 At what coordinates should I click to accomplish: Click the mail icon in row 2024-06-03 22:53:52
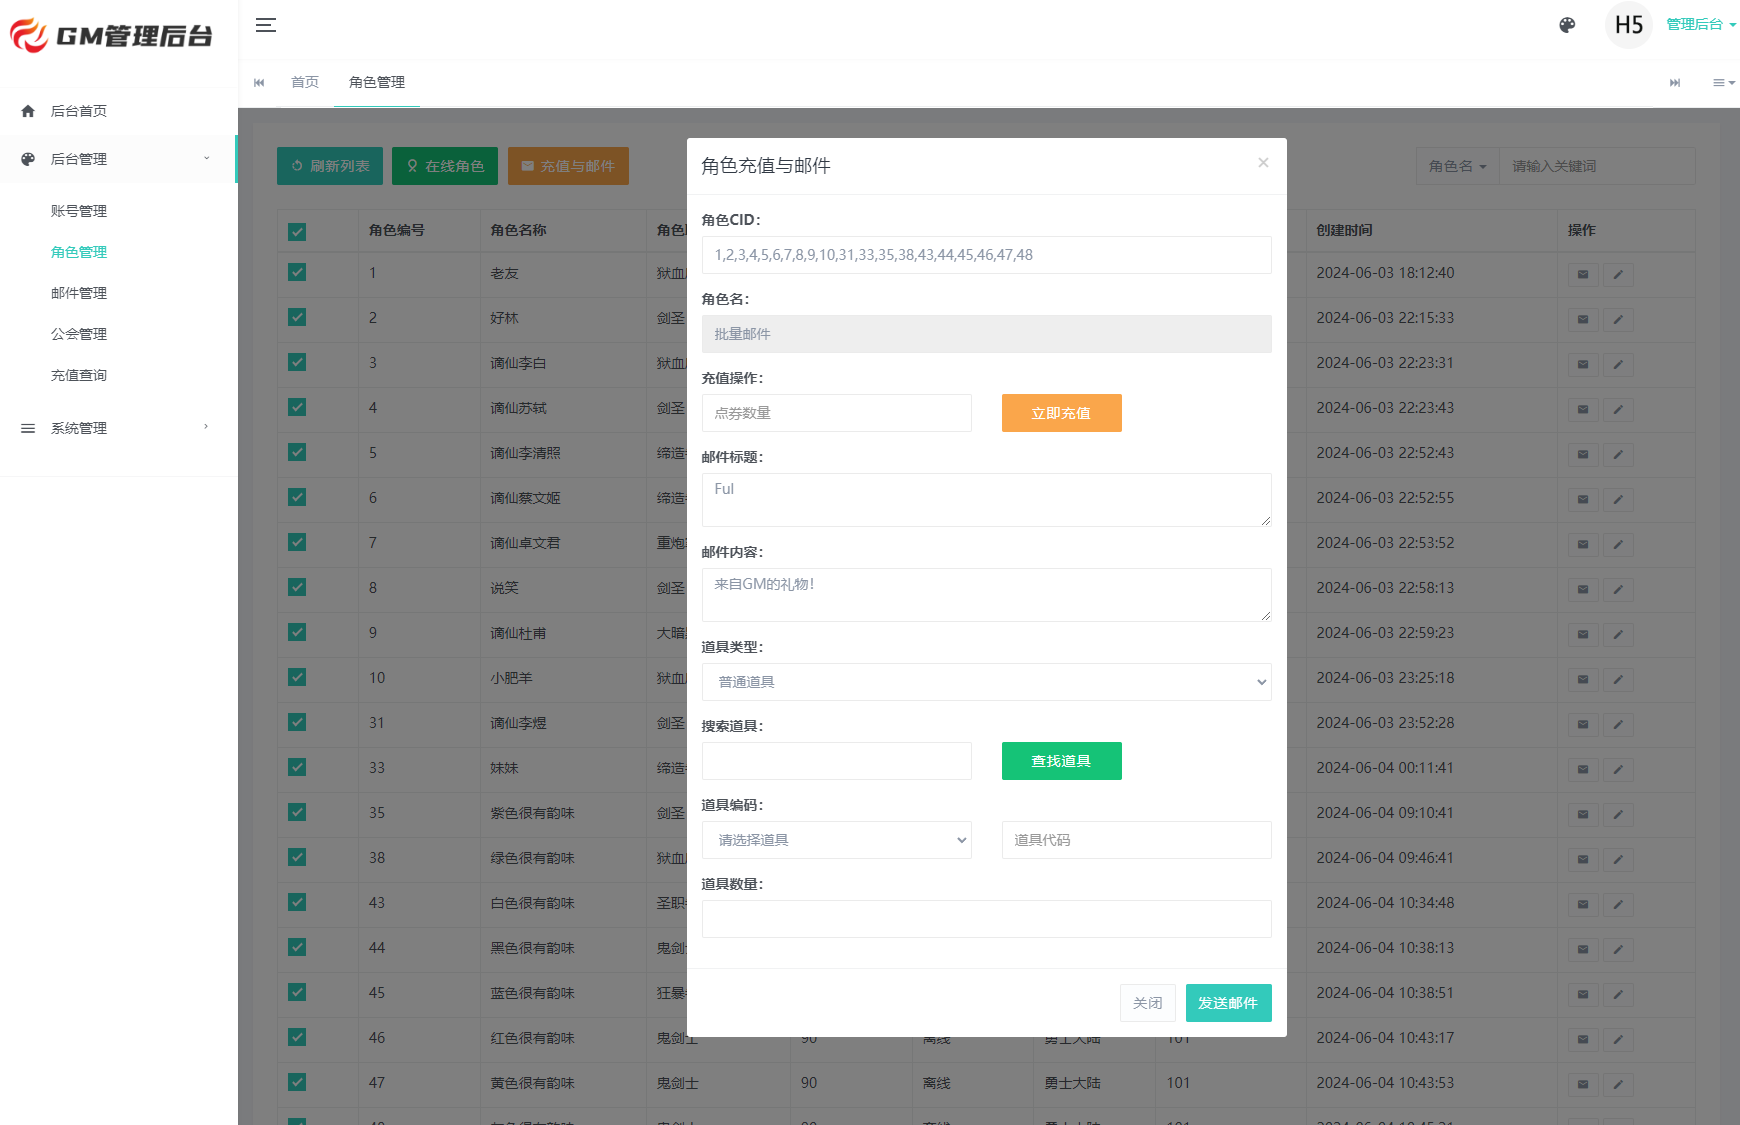point(1583,544)
